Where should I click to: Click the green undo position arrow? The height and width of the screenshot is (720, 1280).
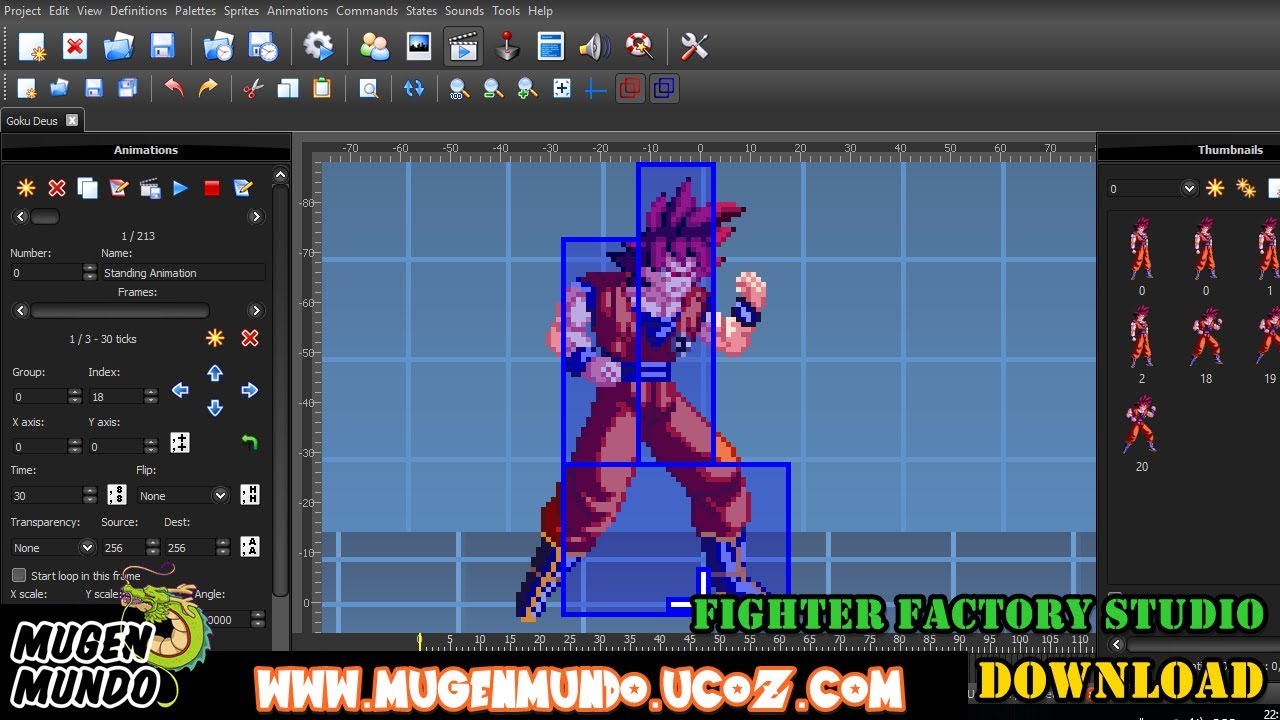coord(250,441)
